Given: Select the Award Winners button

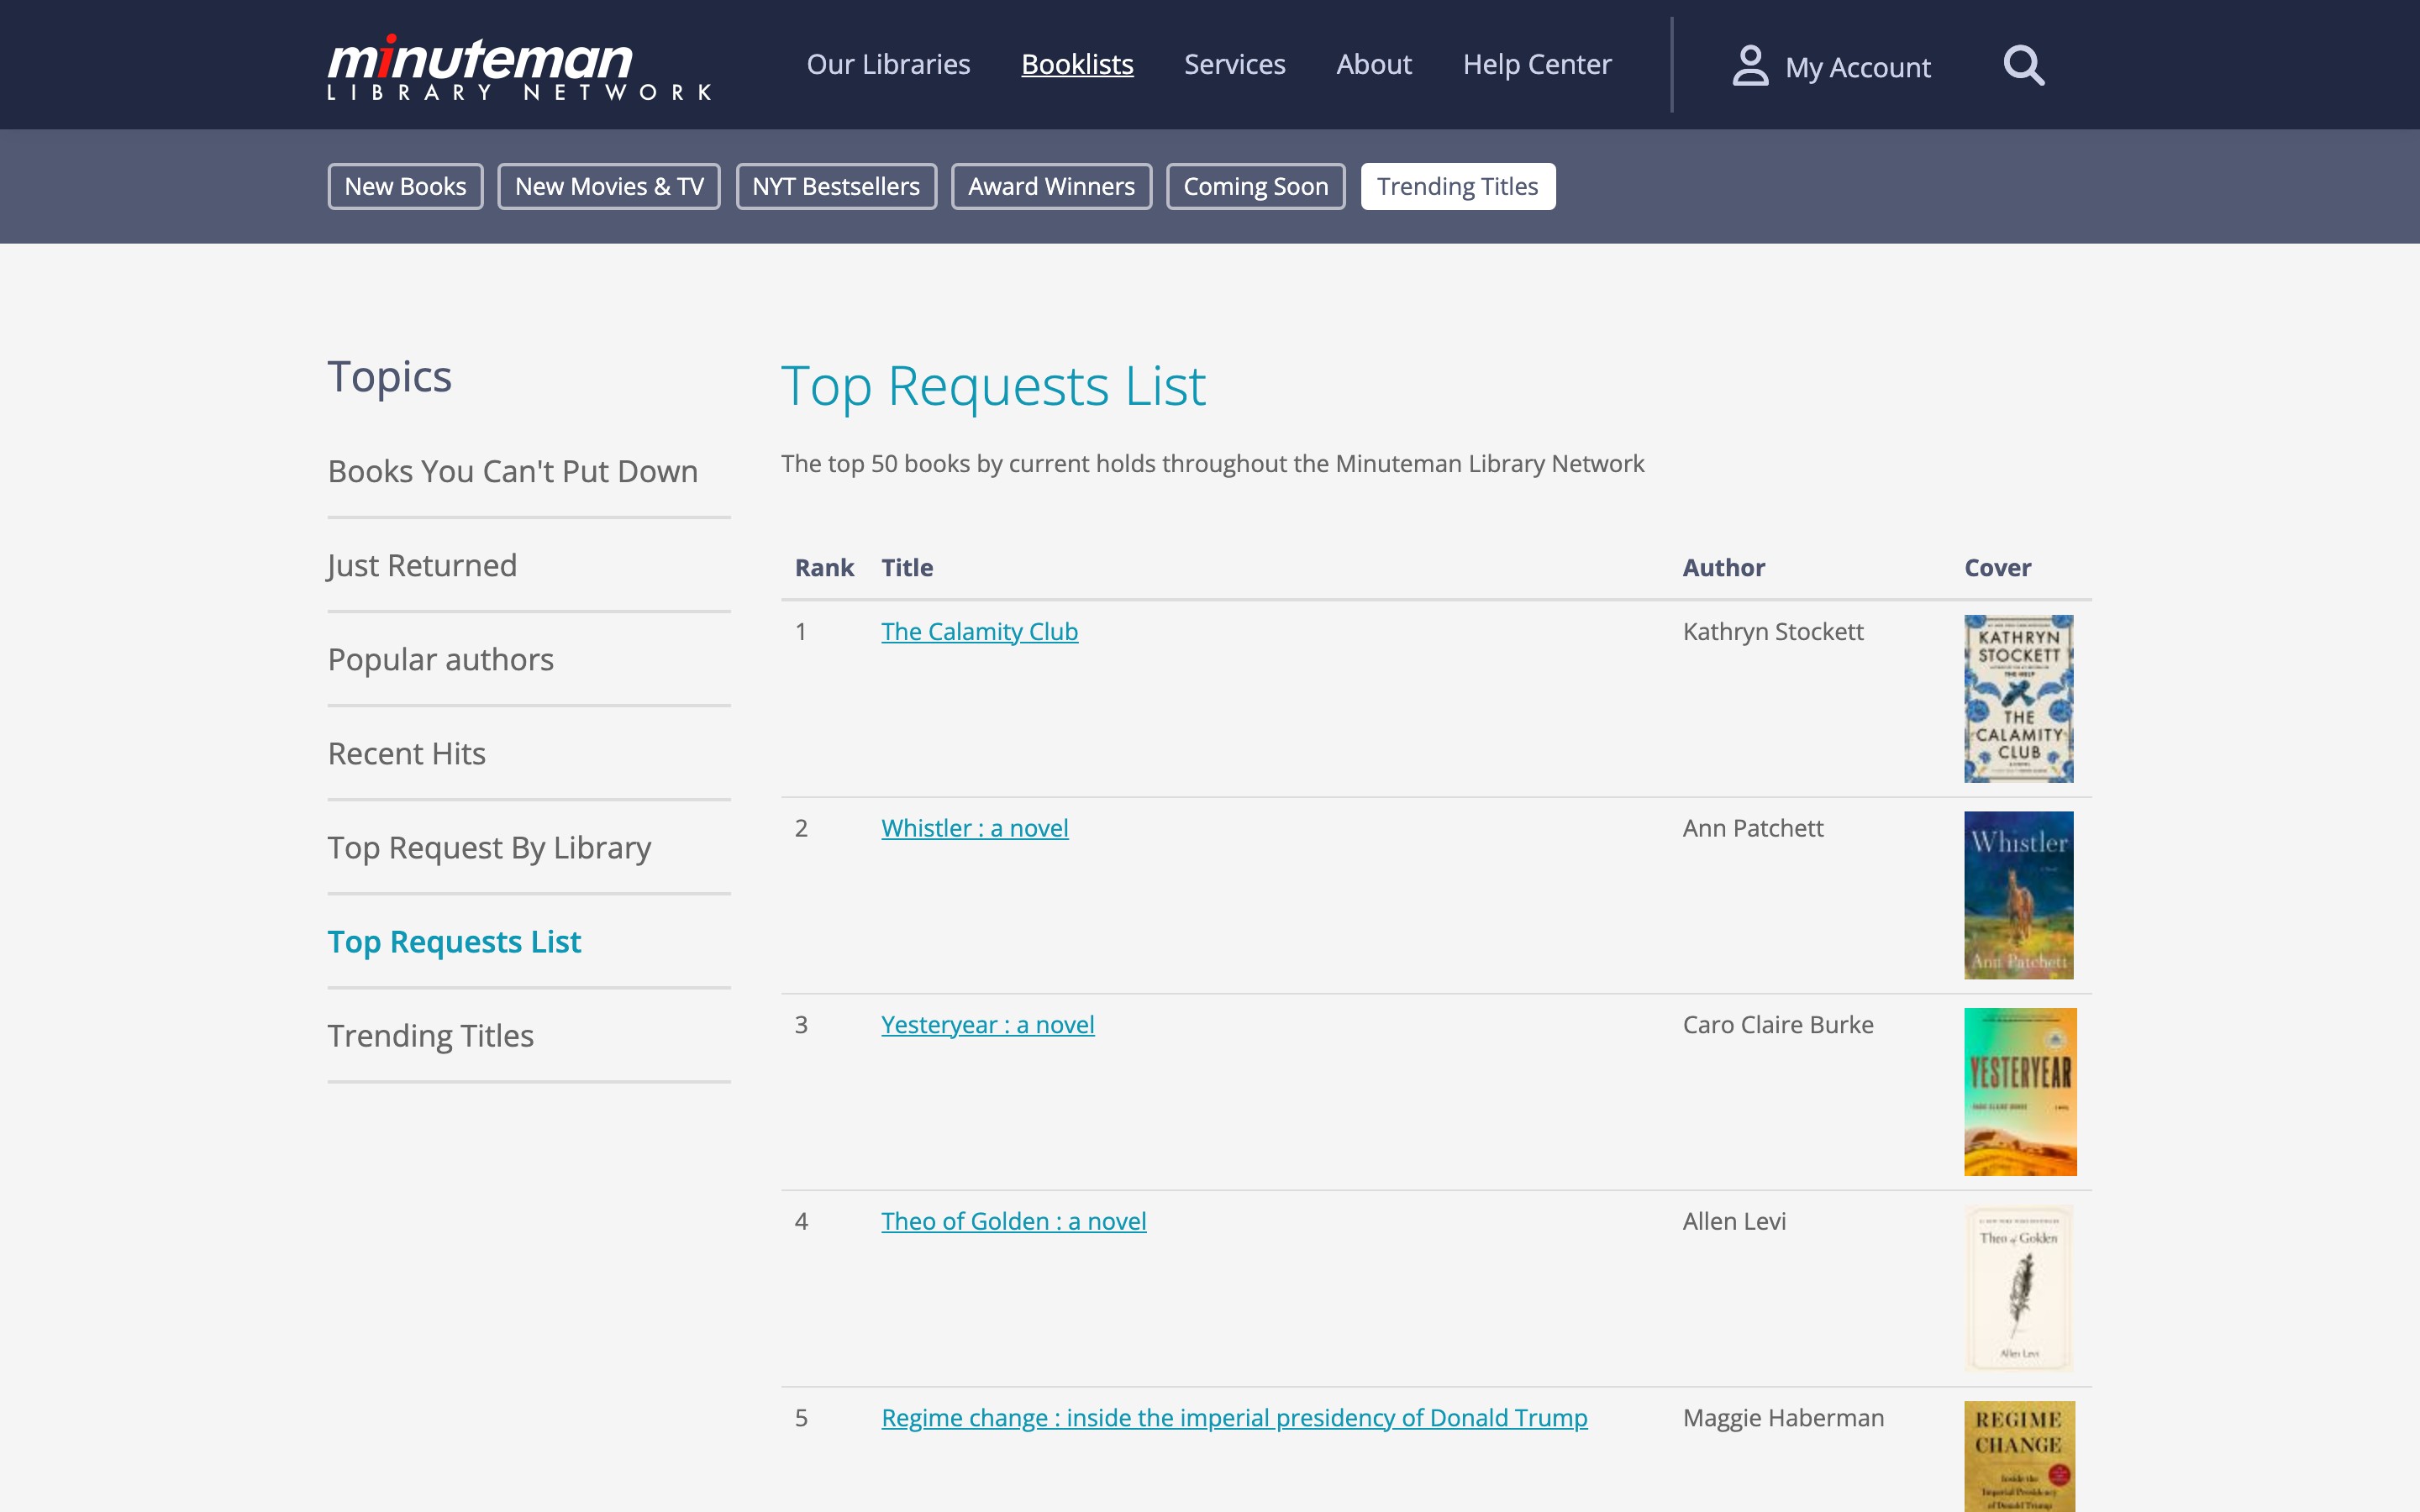Looking at the screenshot, I should tap(1051, 186).
